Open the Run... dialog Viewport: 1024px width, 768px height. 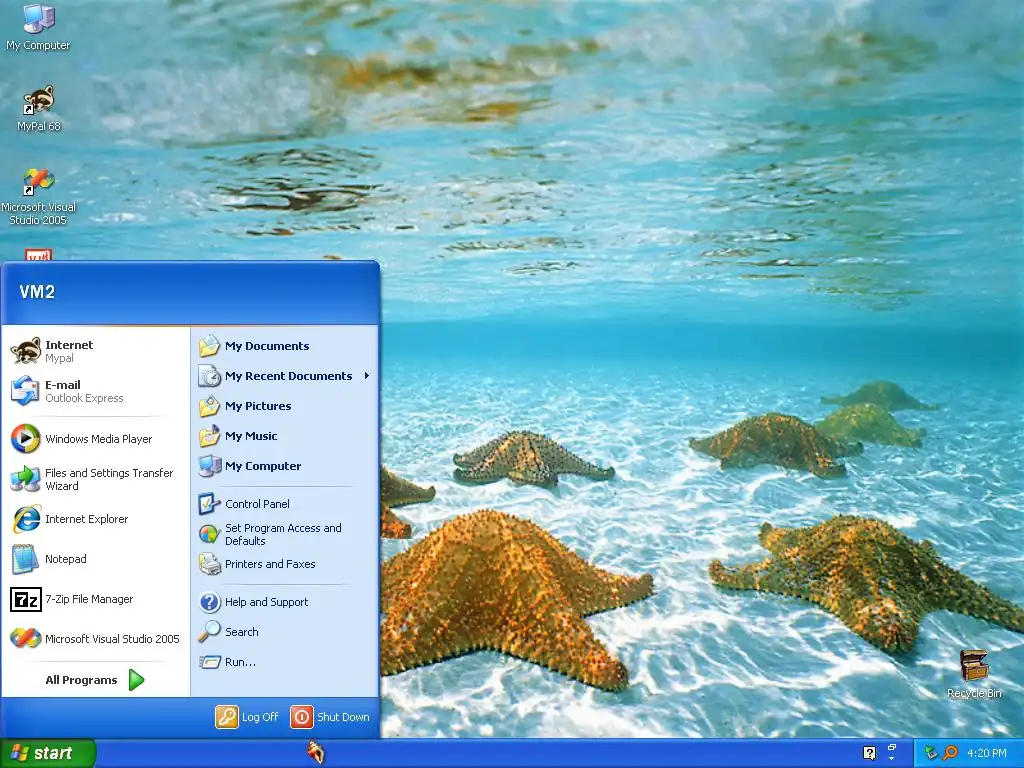tap(285, 662)
